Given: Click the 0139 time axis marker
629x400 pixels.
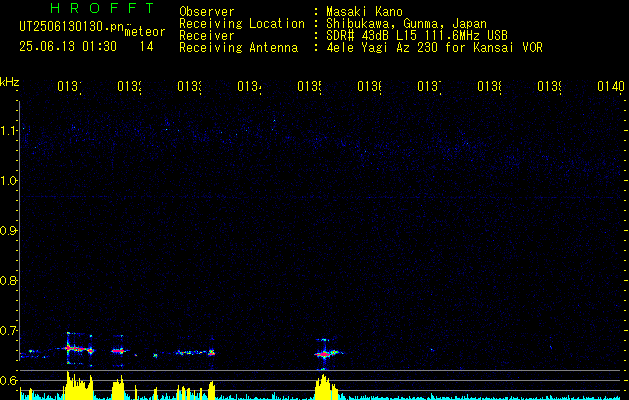Looking at the screenshot, I should click(x=549, y=86).
